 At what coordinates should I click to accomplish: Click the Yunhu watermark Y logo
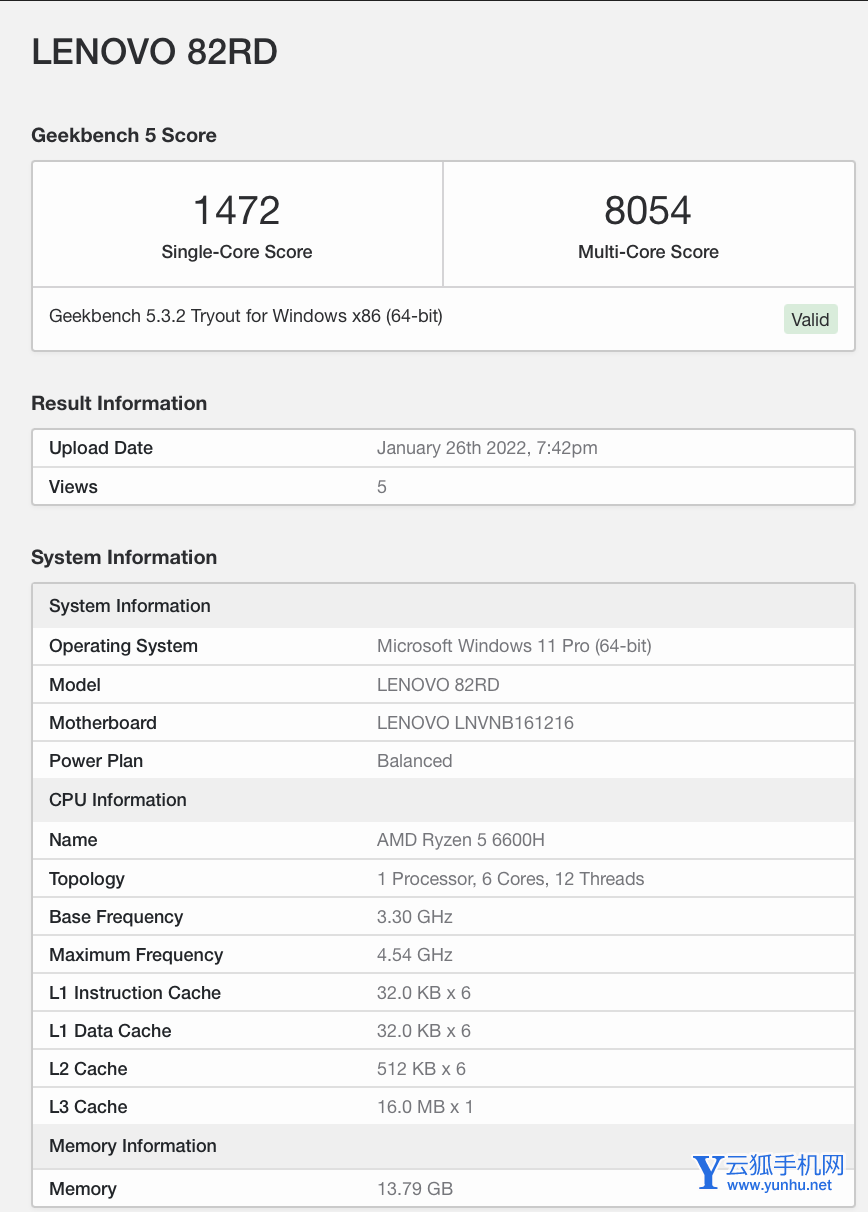(708, 1172)
